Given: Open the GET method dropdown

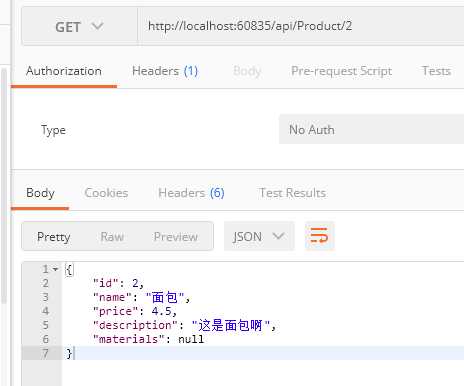Looking at the screenshot, I should (x=80, y=26).
